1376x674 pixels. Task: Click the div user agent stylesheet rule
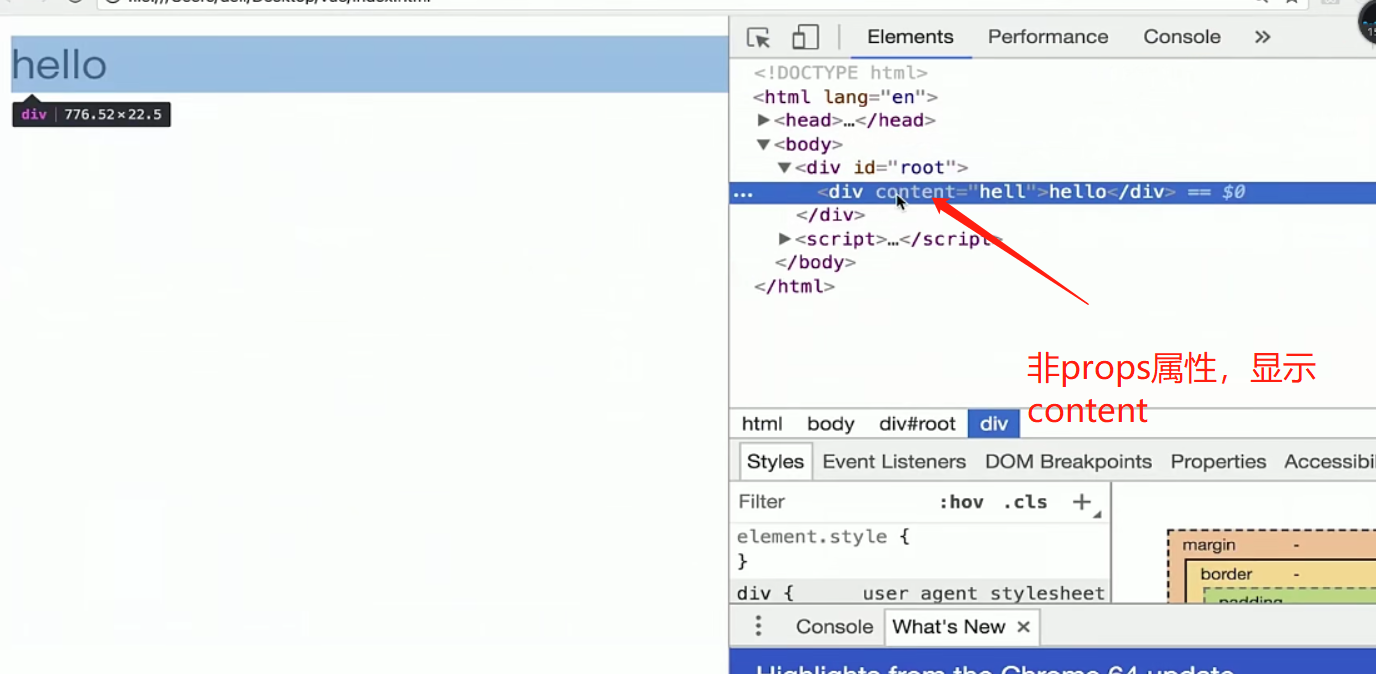[x=920, y=593]
